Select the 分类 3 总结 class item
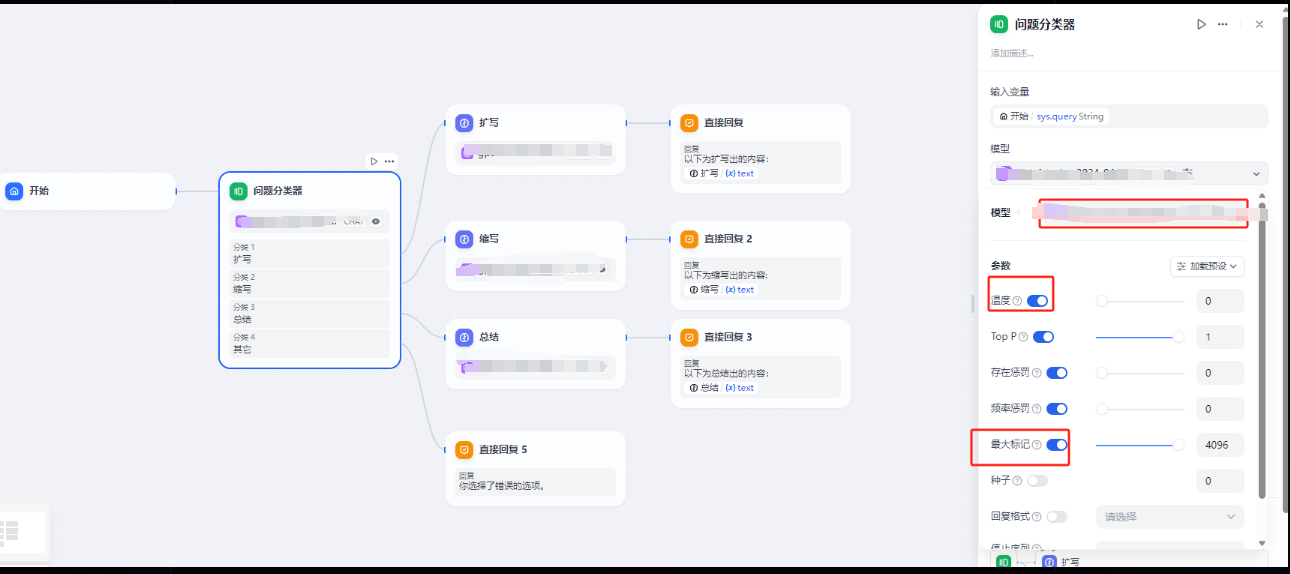 (309, 314)
